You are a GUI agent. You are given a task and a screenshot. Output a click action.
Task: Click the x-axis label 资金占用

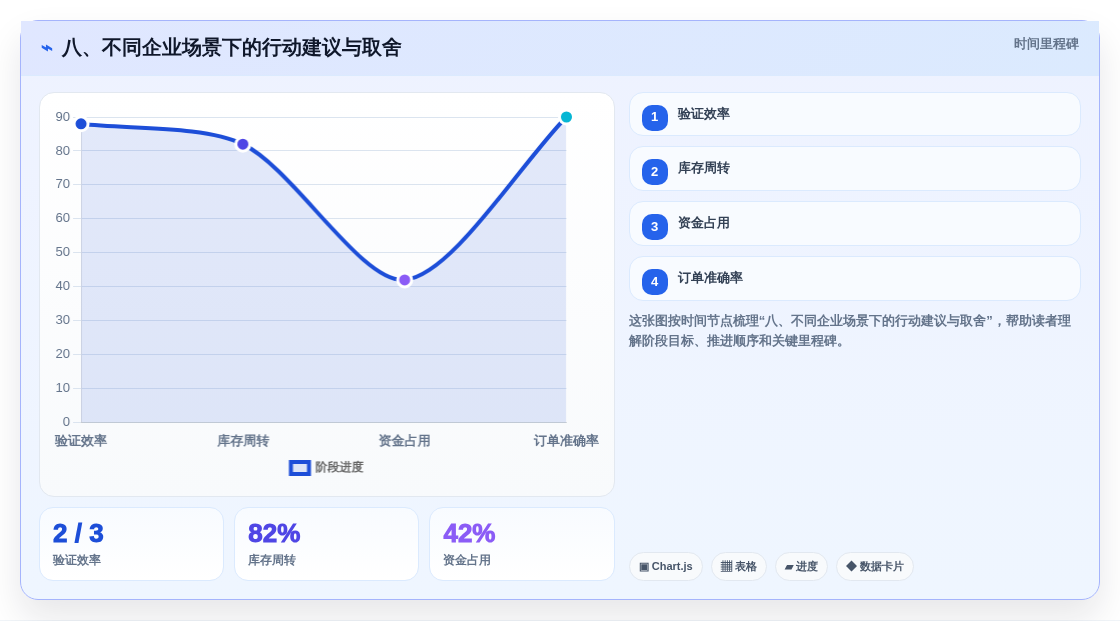pyautogui.click(x=404, y=441)
